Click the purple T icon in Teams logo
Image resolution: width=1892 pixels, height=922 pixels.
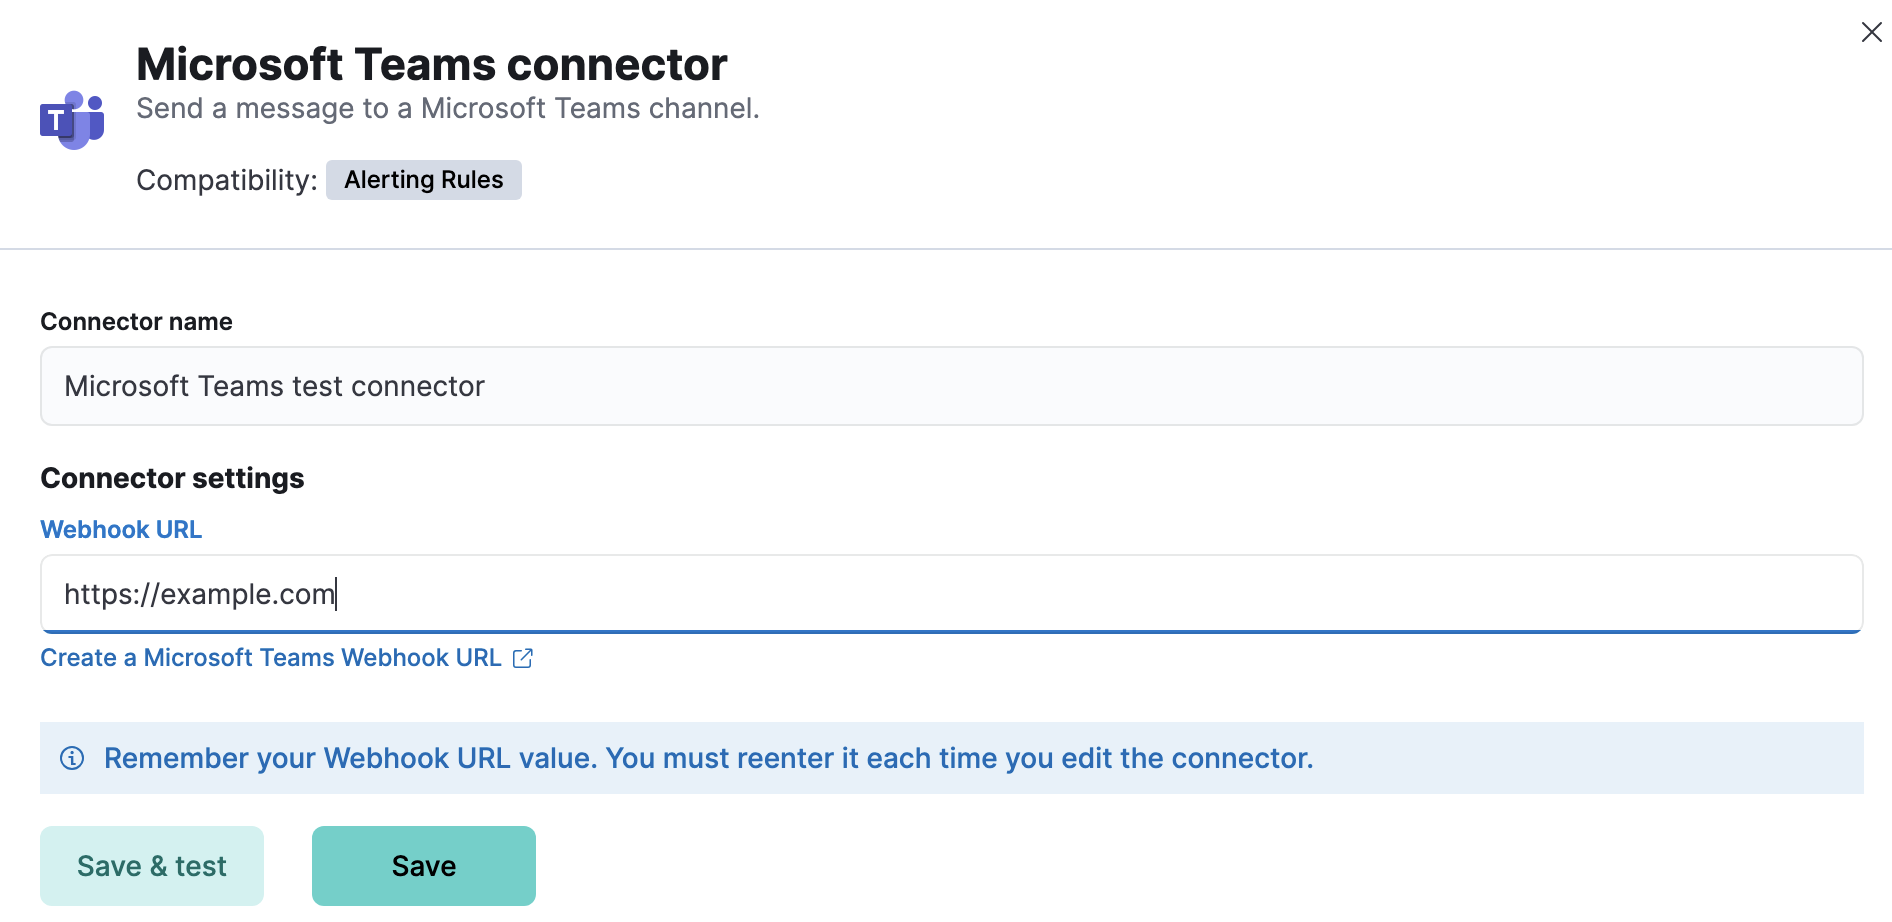(57, 122)
